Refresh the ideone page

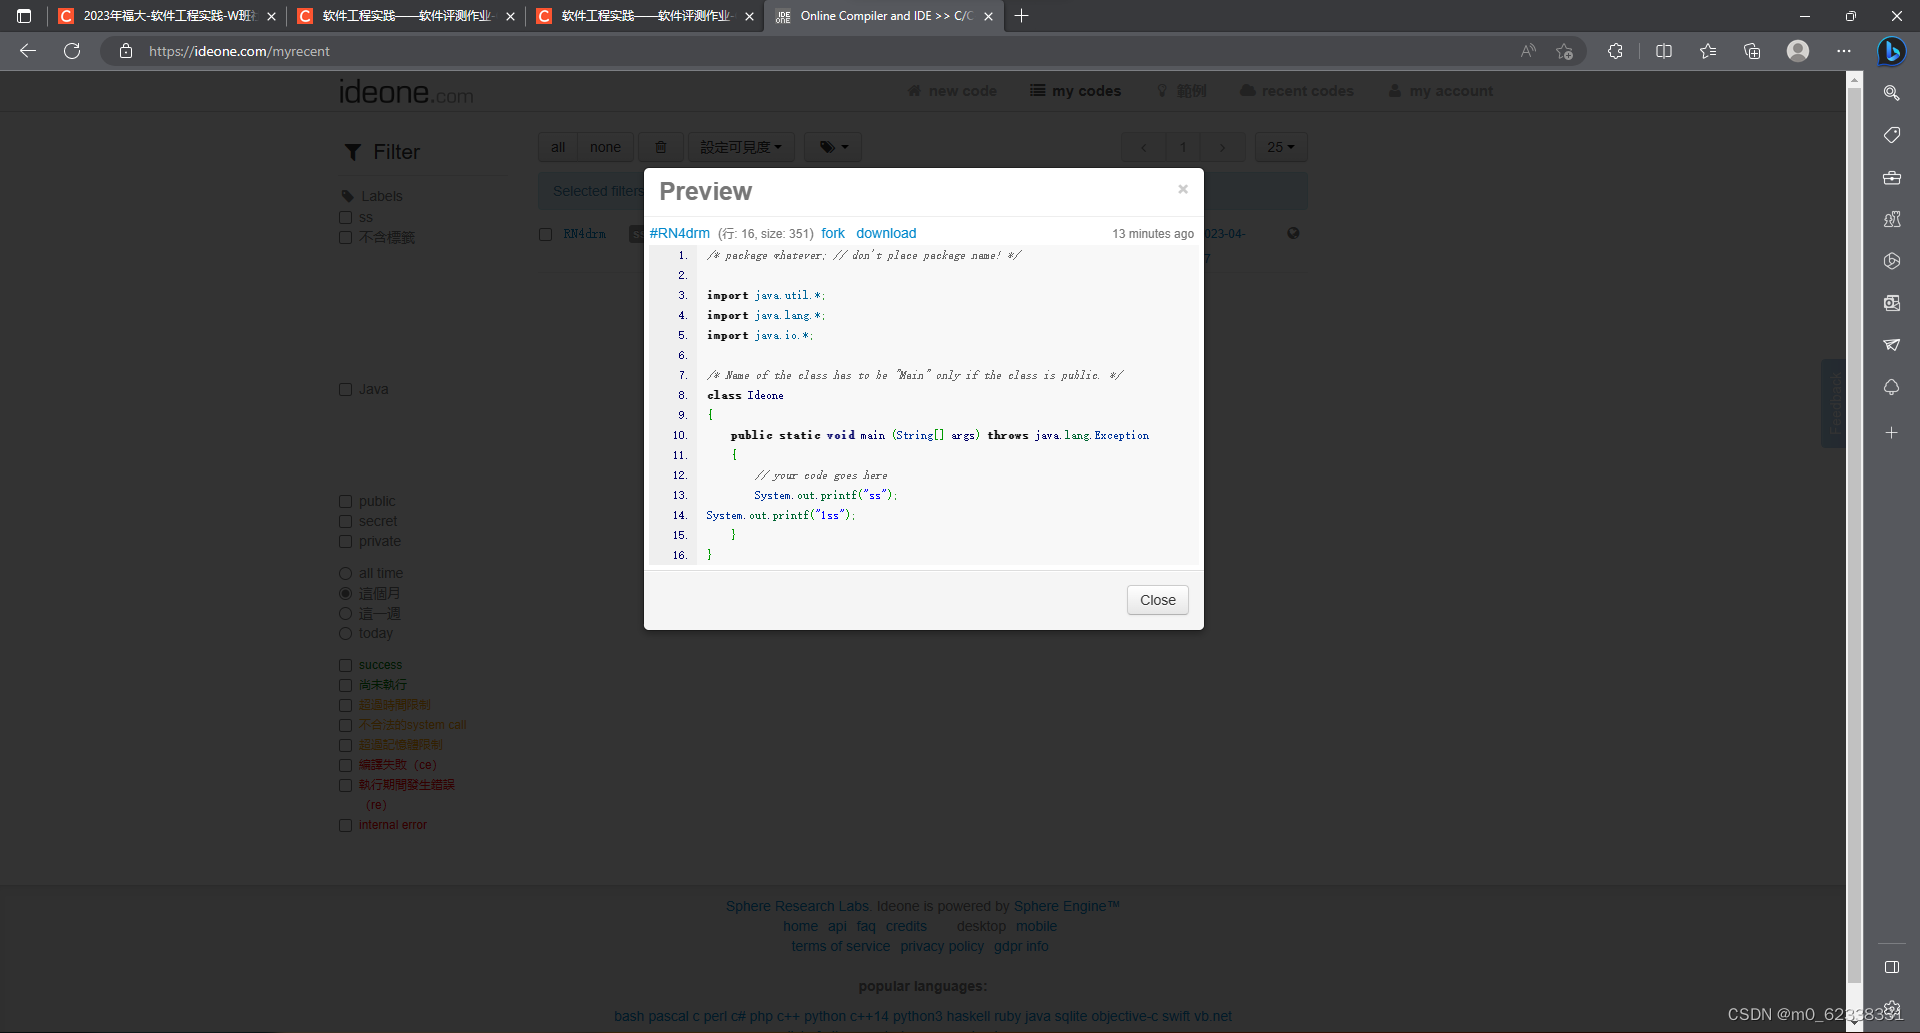pos(72,51)
